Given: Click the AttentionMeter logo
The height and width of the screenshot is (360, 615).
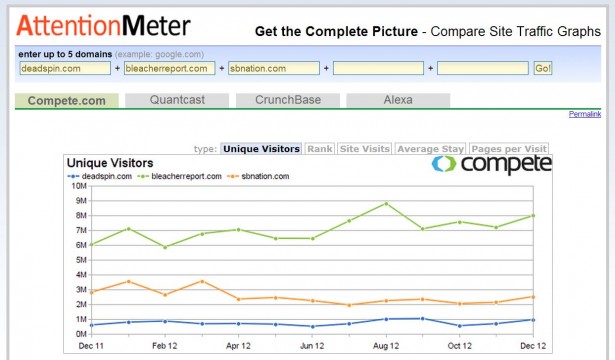Looking at the screenshot, I should point(103,26).
